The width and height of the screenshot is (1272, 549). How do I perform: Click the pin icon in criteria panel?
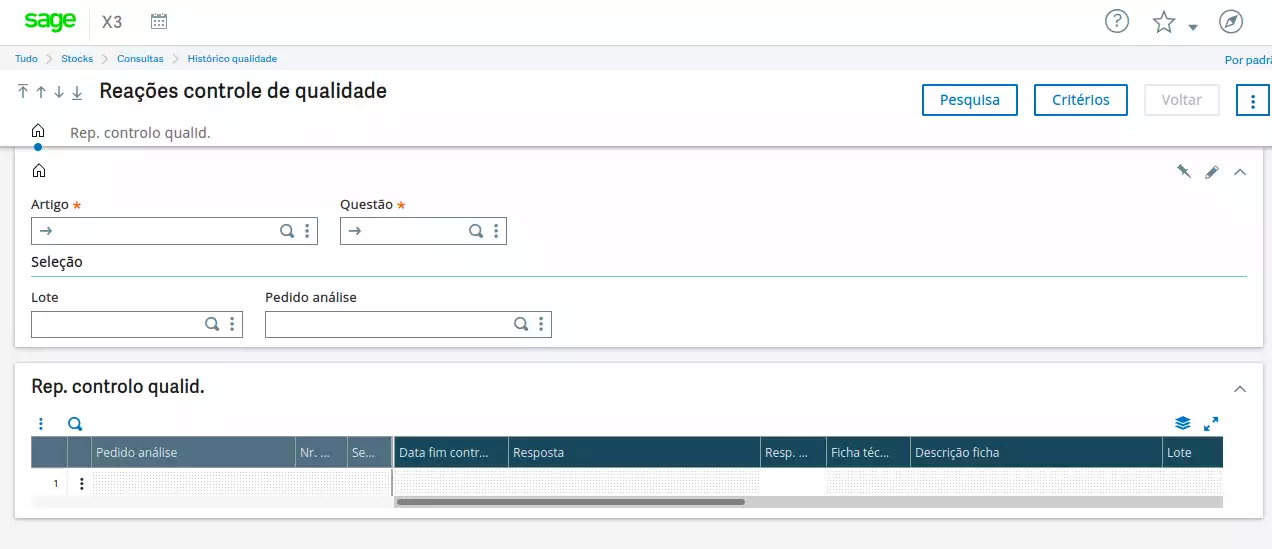(1183, 172)
